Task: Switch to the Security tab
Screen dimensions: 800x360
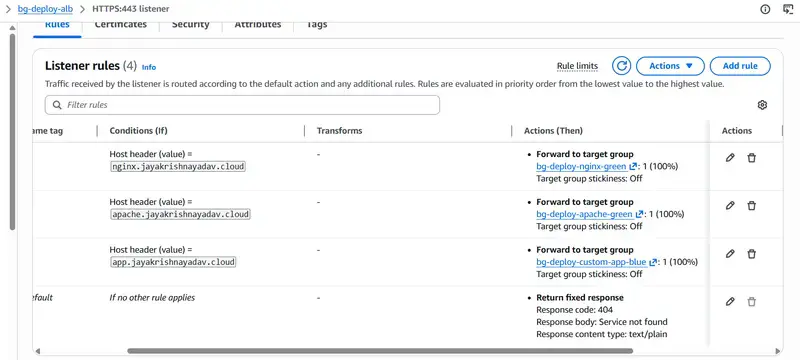Action: tap(190, 25)
